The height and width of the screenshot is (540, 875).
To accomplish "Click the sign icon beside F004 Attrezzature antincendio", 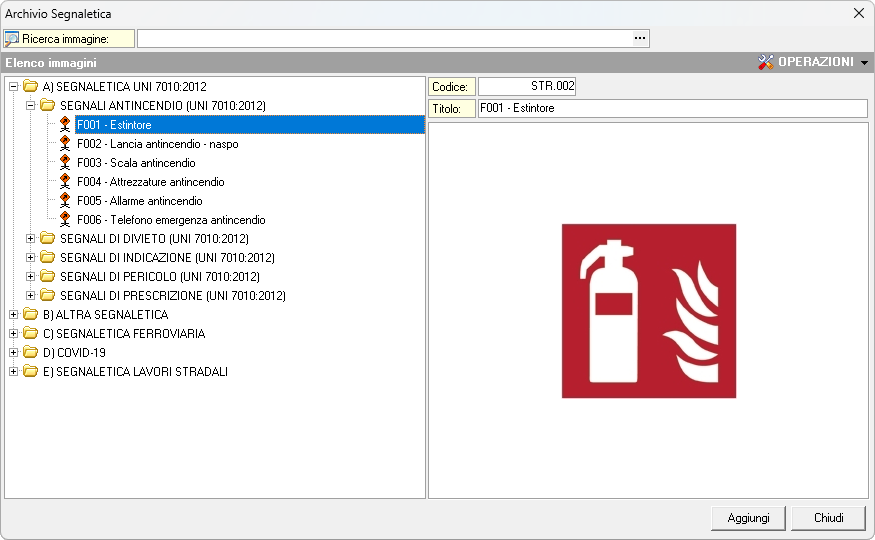I will 65,182.
